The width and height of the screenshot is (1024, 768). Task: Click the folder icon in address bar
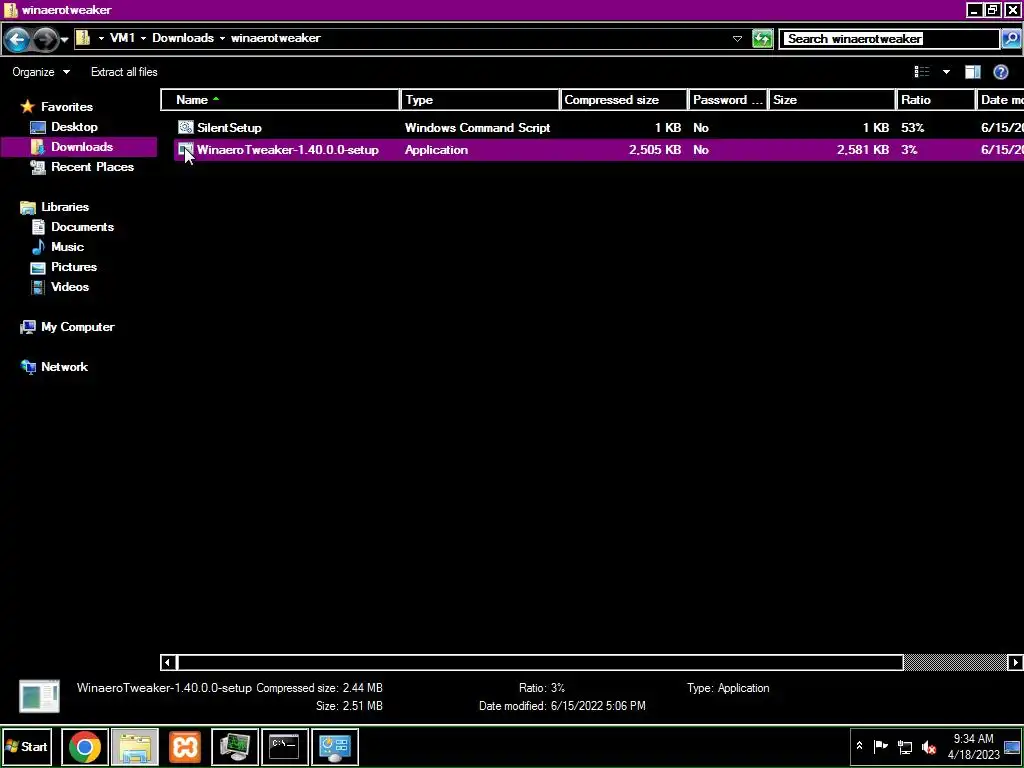tap(83, 38)
